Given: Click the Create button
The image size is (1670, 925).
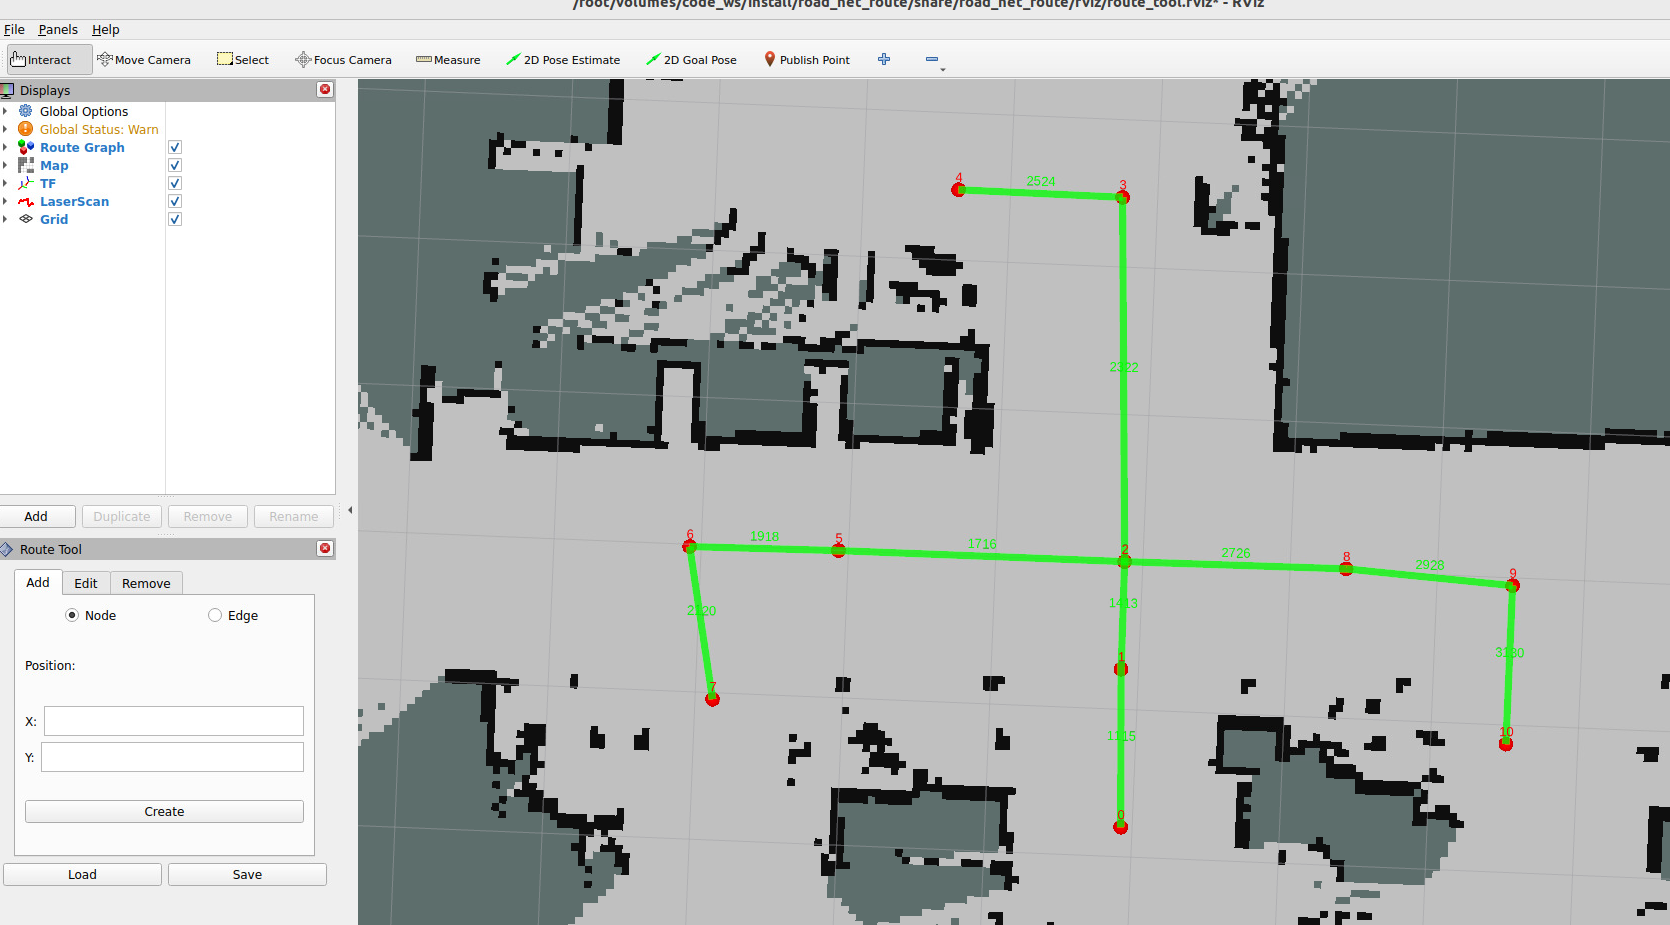Looking at the screenshot, I should pos(164,812).
